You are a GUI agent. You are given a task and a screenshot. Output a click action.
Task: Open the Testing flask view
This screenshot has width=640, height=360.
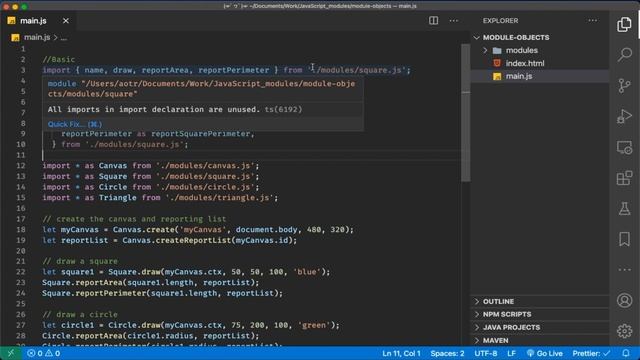click(624, 209)
